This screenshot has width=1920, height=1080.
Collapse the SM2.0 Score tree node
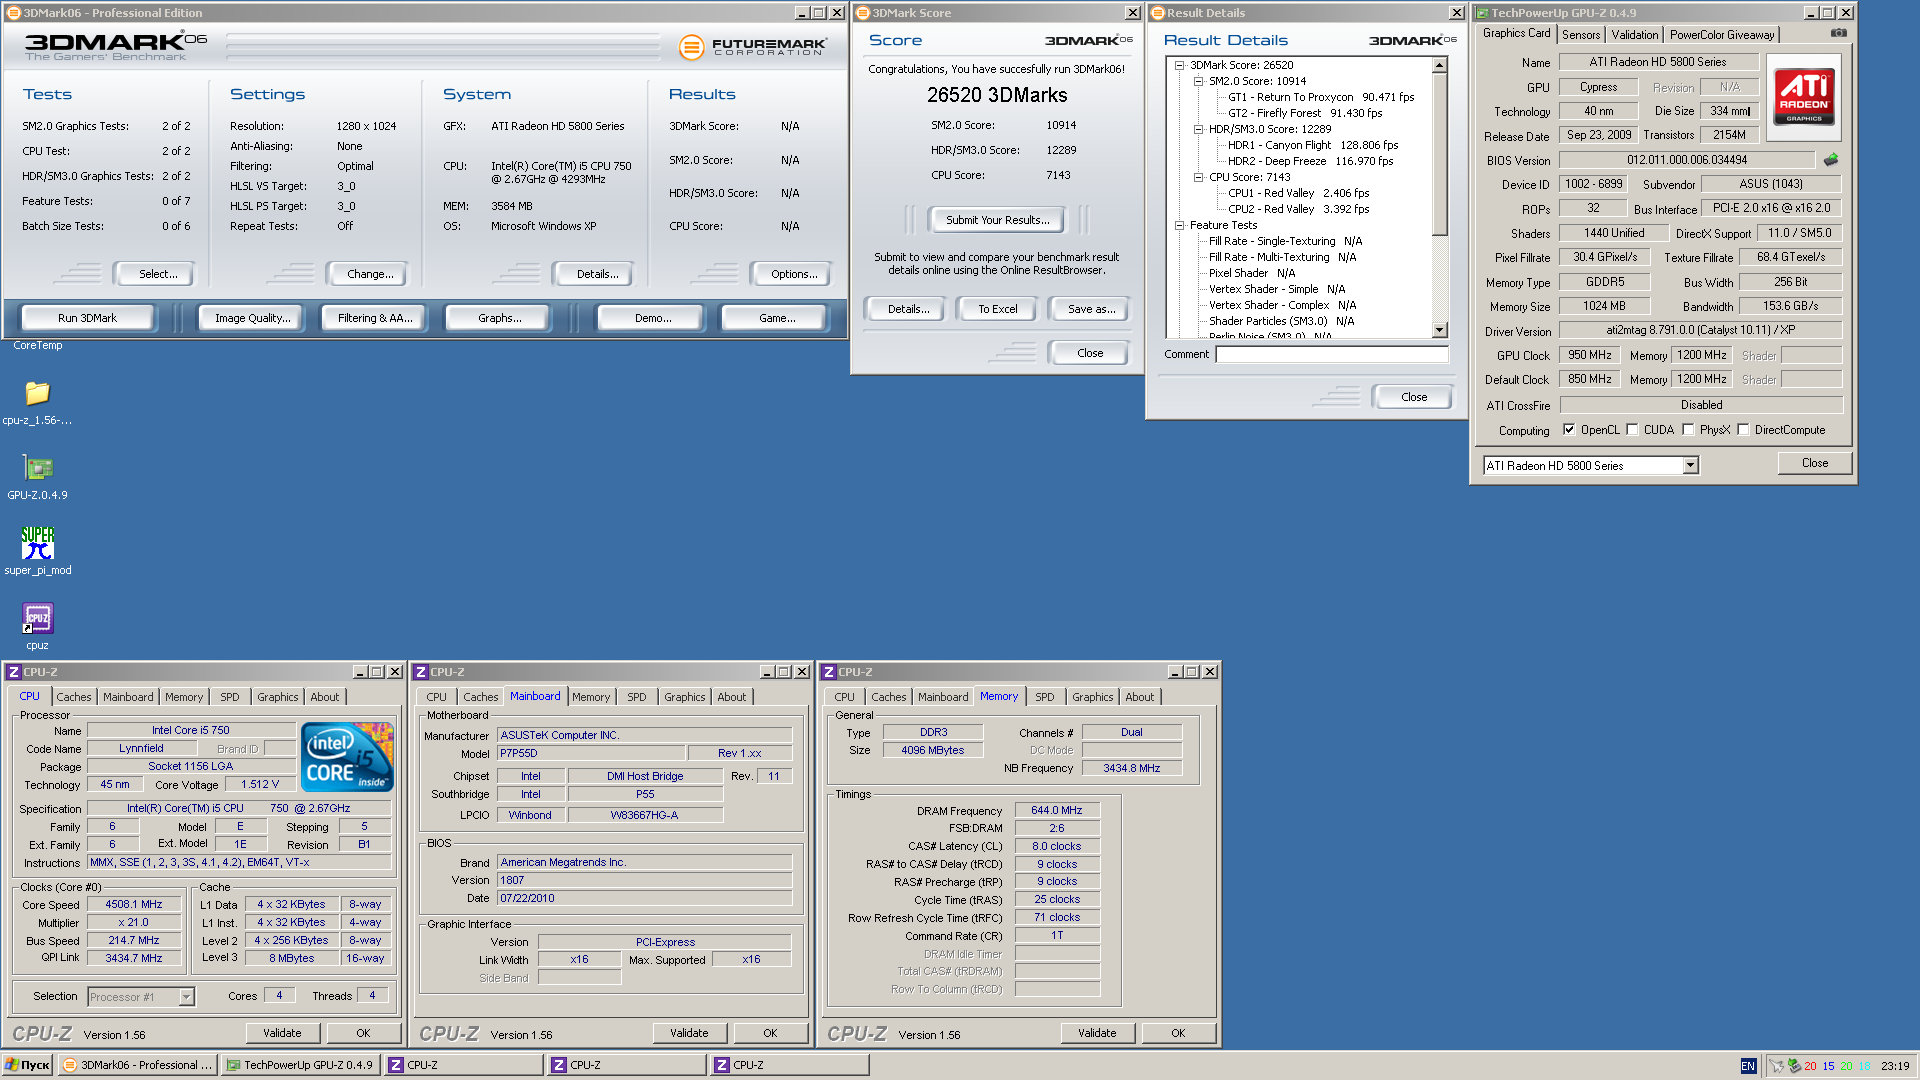[x=1199, y=81]
